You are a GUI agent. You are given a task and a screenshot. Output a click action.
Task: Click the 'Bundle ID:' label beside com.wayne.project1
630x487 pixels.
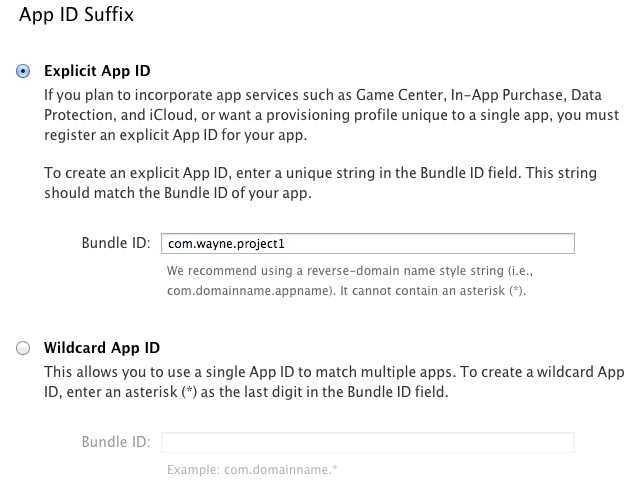(x=115, y=243)
